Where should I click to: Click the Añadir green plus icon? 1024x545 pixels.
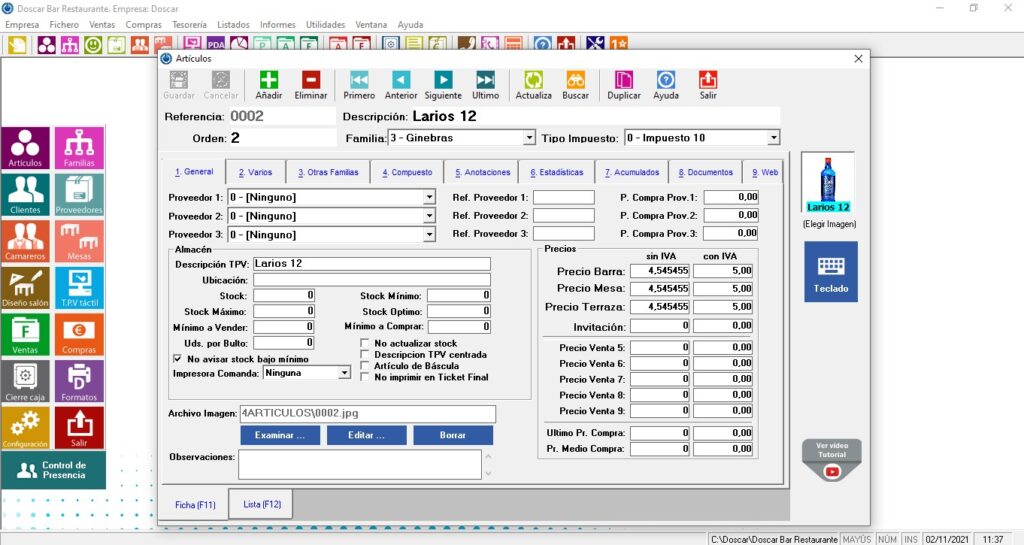(268, 81)
